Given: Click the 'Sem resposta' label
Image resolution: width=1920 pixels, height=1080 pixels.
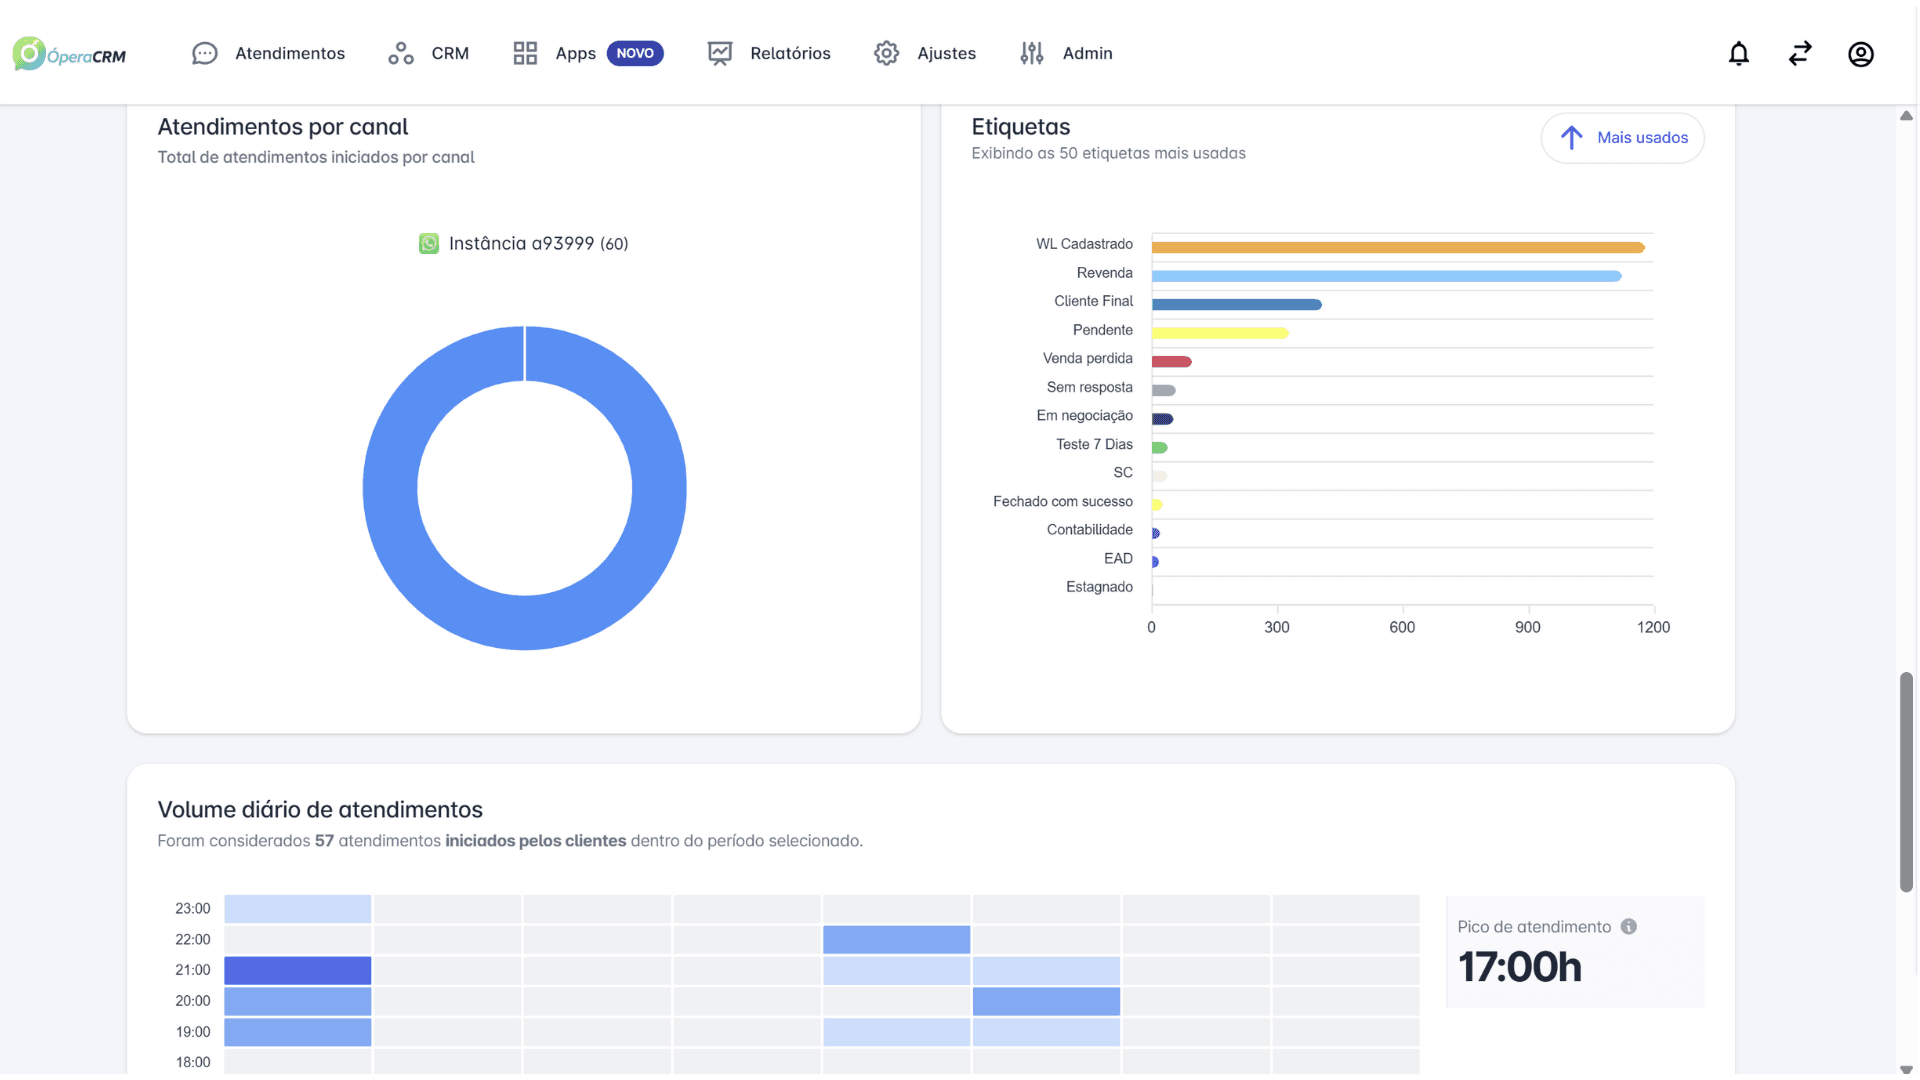Looking at the screenshot, I should tap(1090, 388).
